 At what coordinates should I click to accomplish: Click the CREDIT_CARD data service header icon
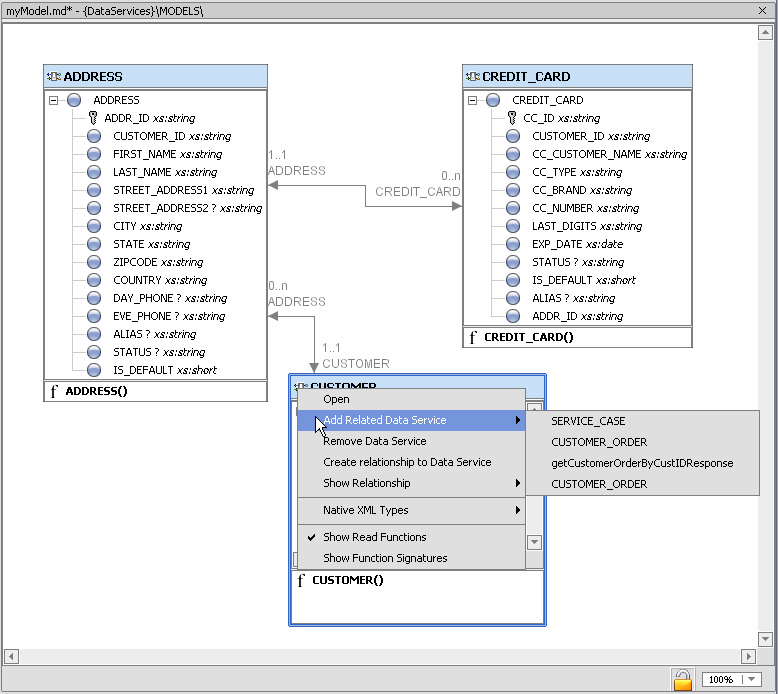click(x=472, y=76)
